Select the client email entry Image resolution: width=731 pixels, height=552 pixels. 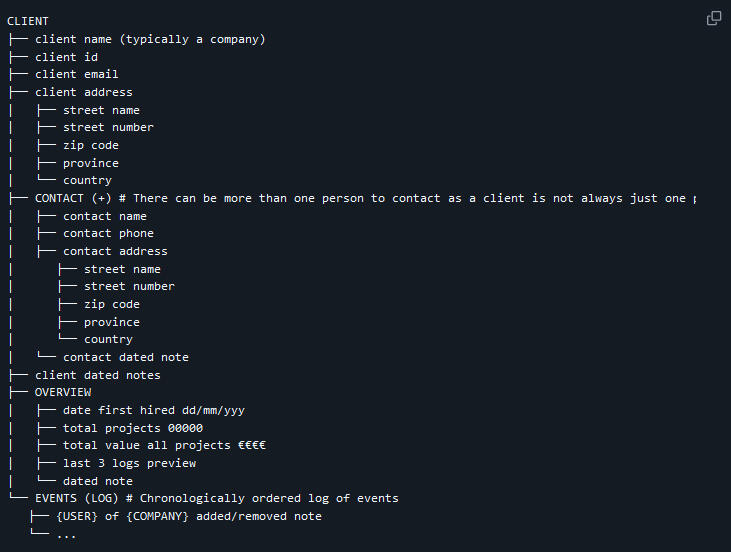tap(76, 75)
